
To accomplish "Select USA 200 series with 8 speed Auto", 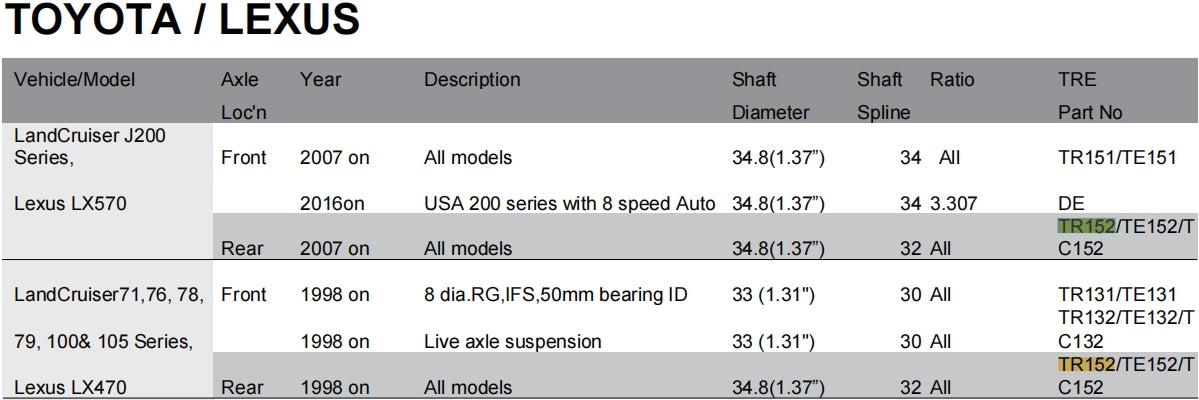I will coord(569,204).
